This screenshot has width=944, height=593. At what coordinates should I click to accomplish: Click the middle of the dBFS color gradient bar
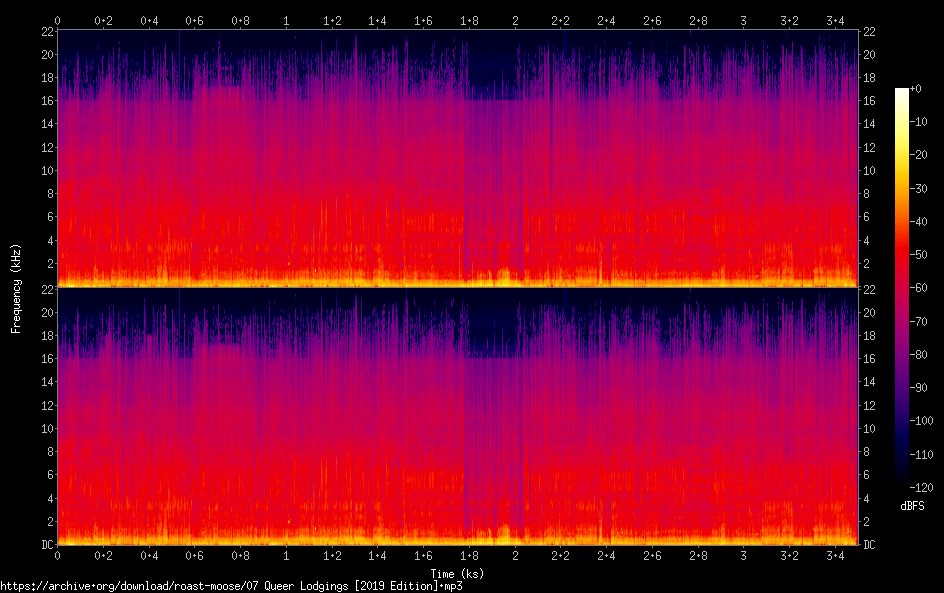pos(902,287)
